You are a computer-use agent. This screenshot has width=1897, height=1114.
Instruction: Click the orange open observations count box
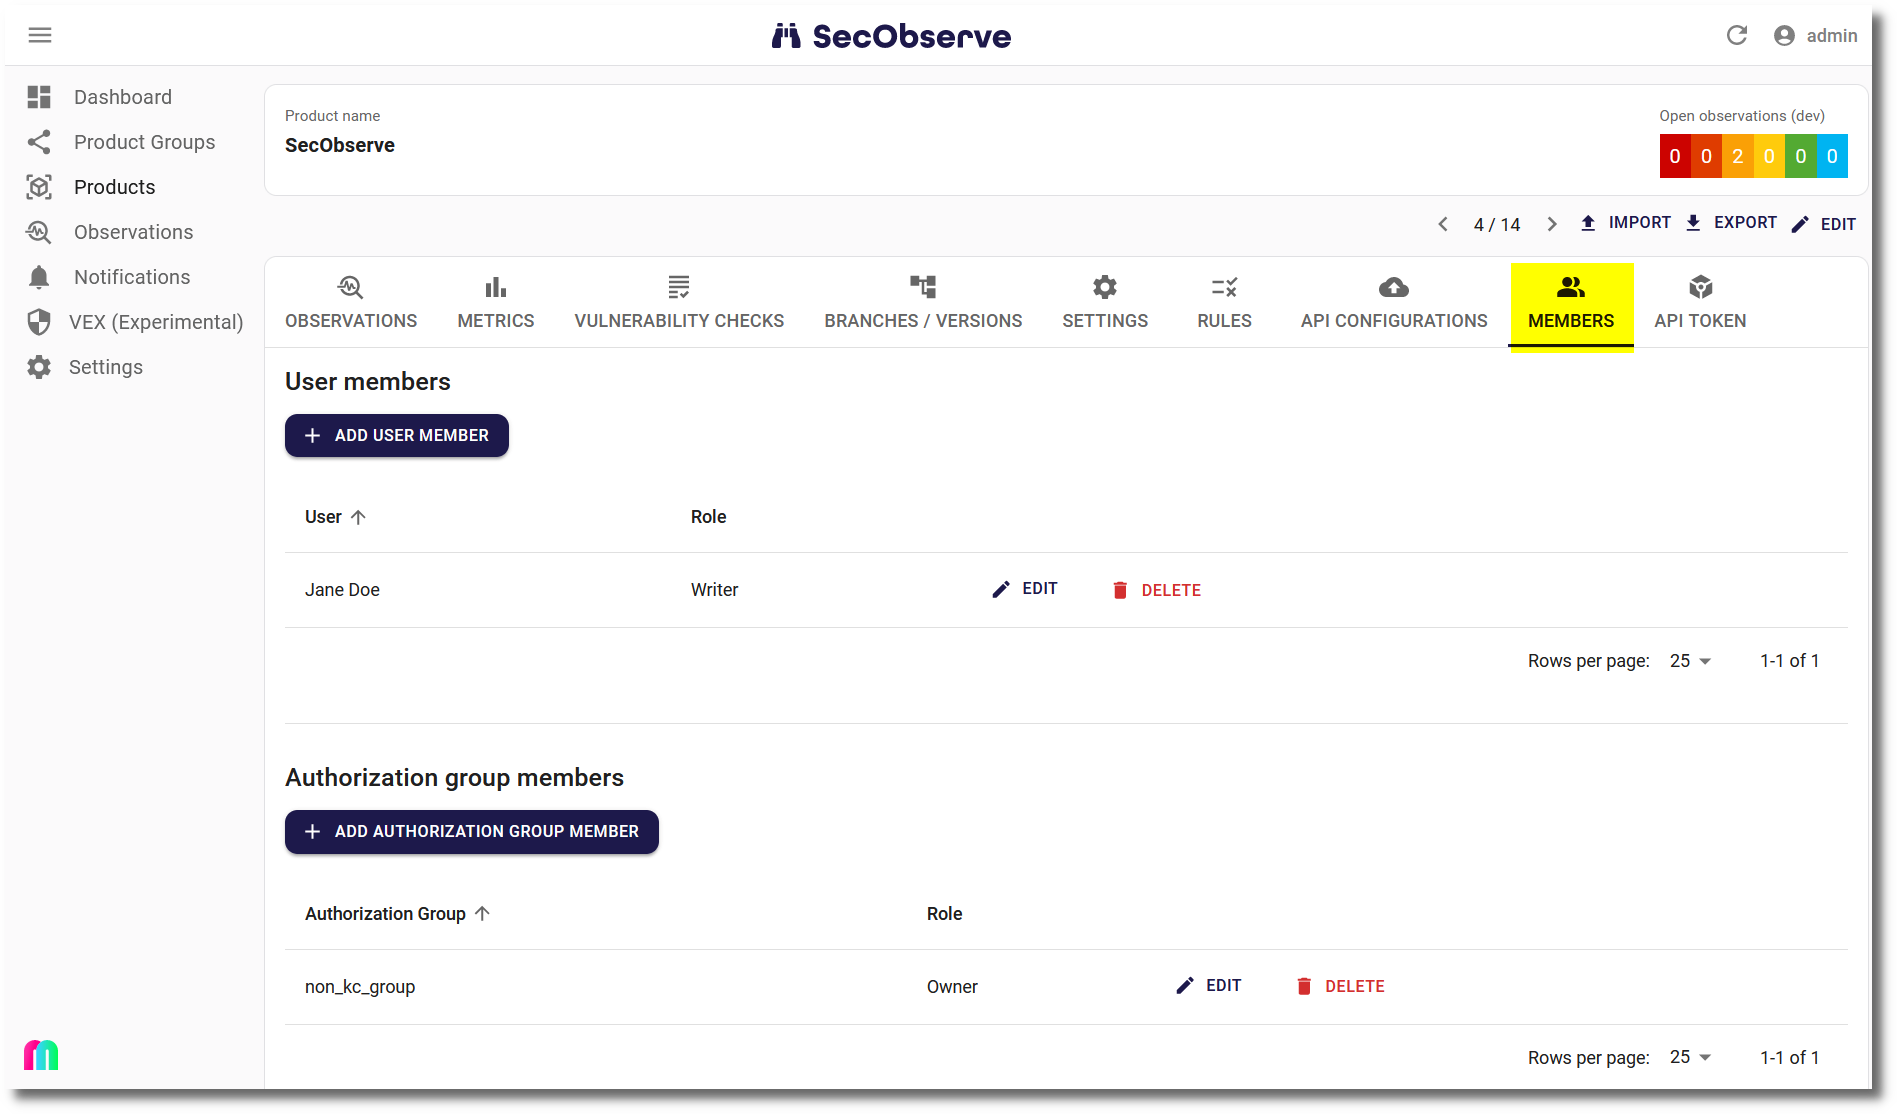(1737, 156)
